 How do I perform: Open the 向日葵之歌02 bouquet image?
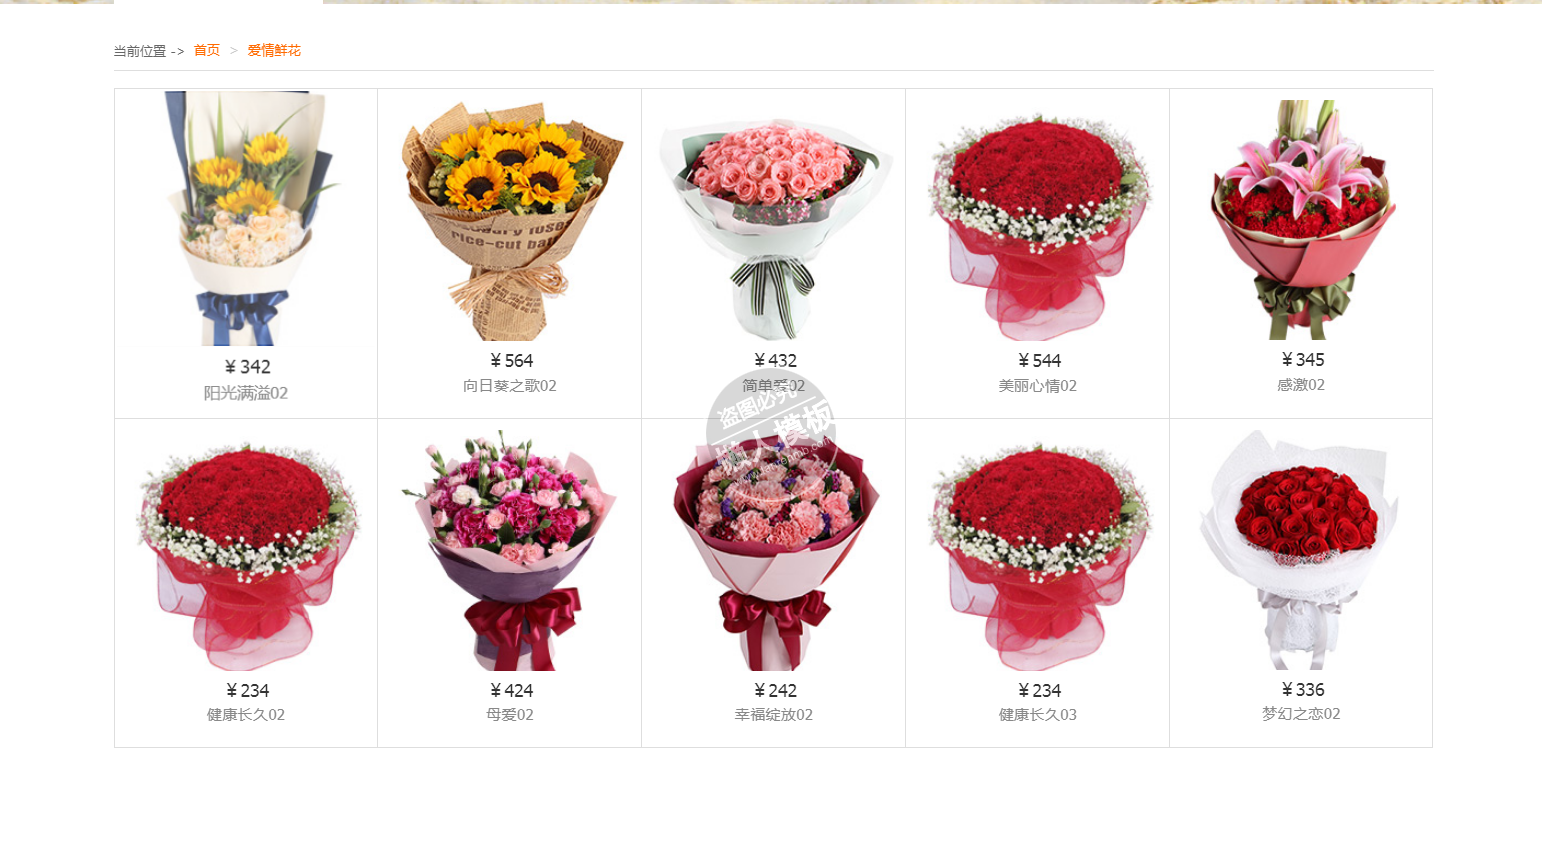510,221
